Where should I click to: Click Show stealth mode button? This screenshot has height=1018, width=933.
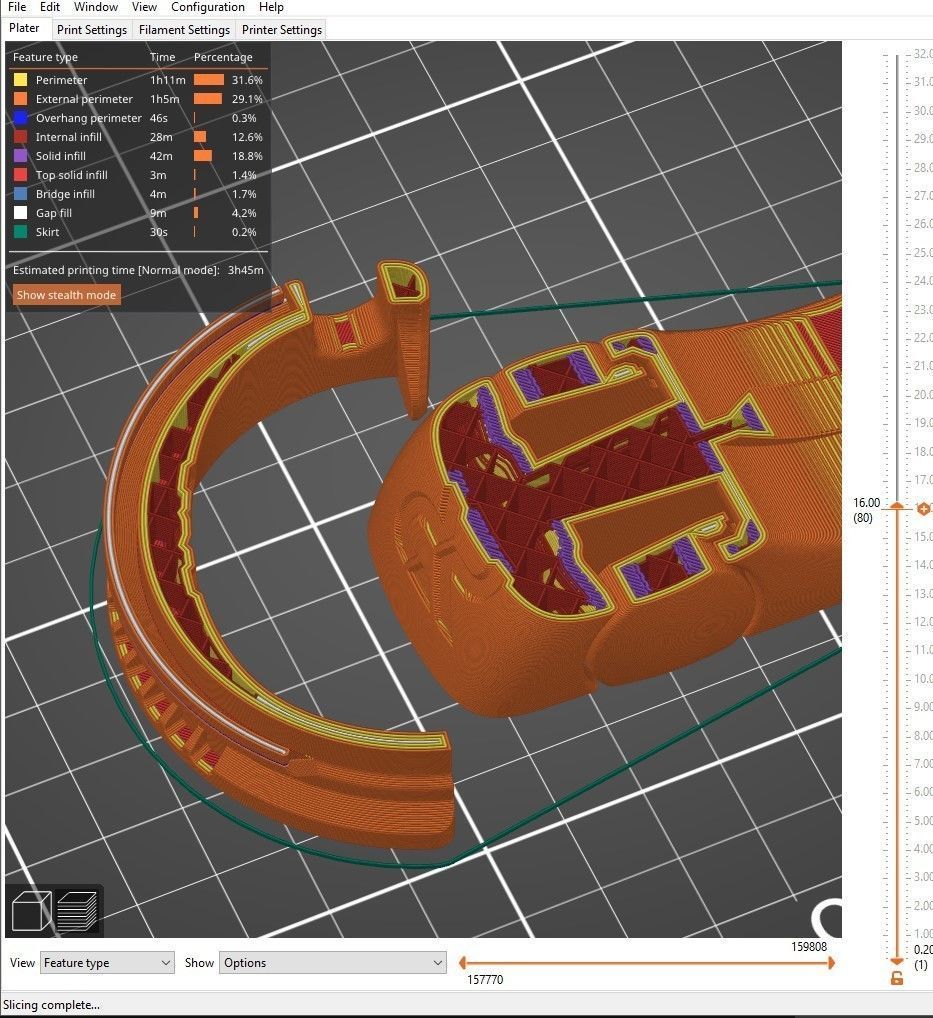point(66,295)
